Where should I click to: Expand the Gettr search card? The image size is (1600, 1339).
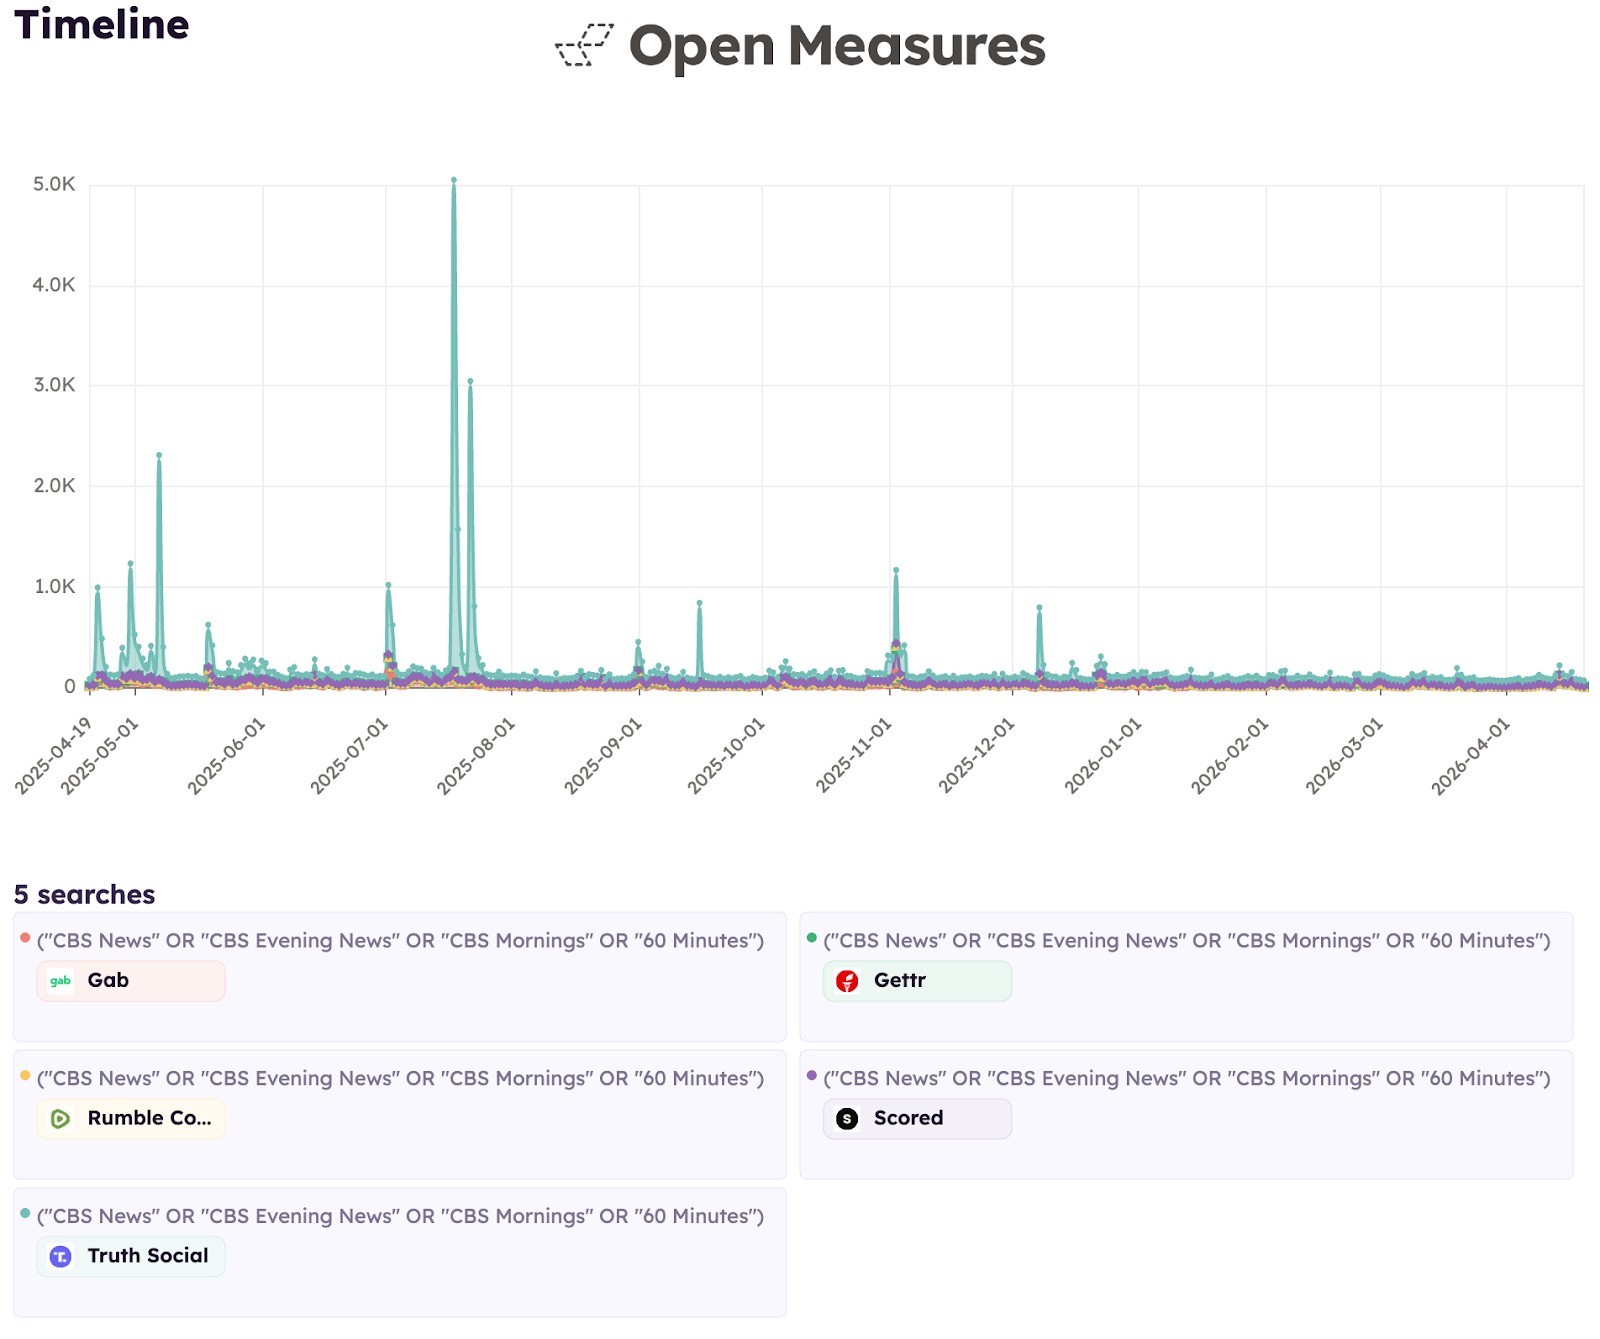coord(1180,975)
